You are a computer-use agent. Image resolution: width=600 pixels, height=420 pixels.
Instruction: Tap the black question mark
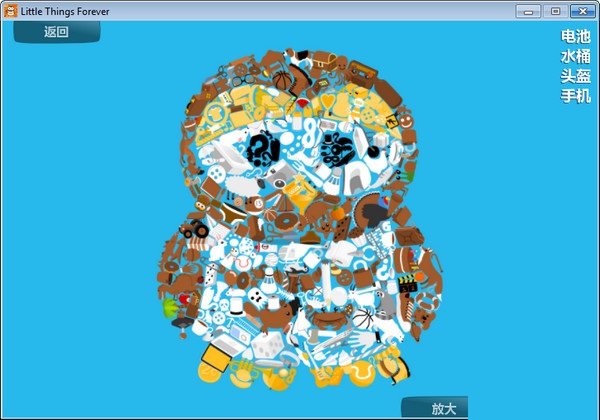click(262, 148)
